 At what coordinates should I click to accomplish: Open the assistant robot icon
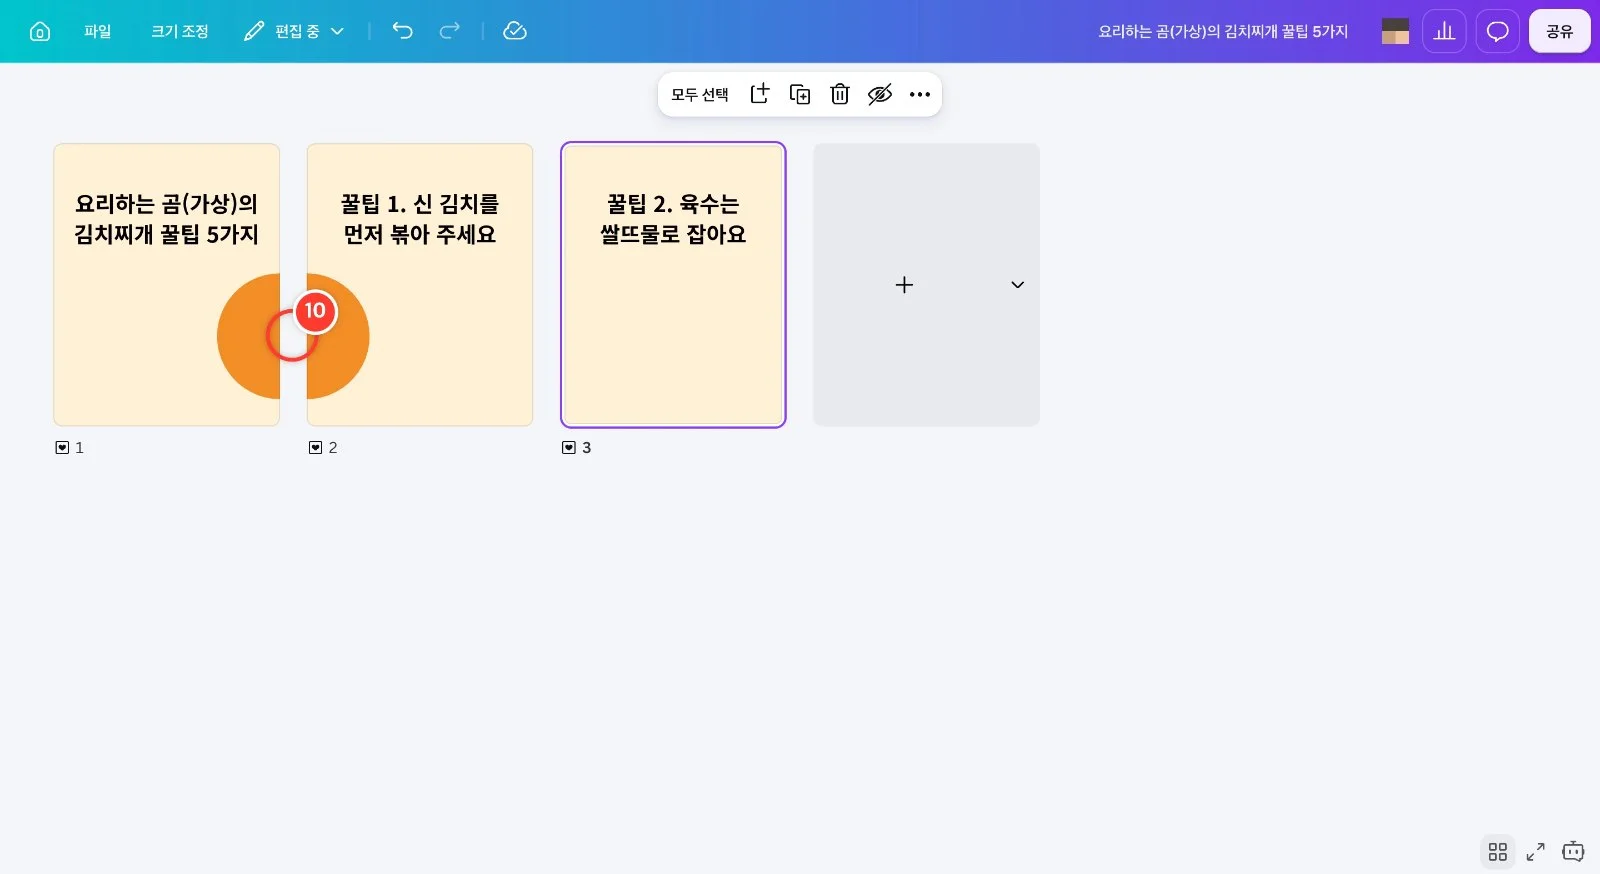tap(1573, 852)
